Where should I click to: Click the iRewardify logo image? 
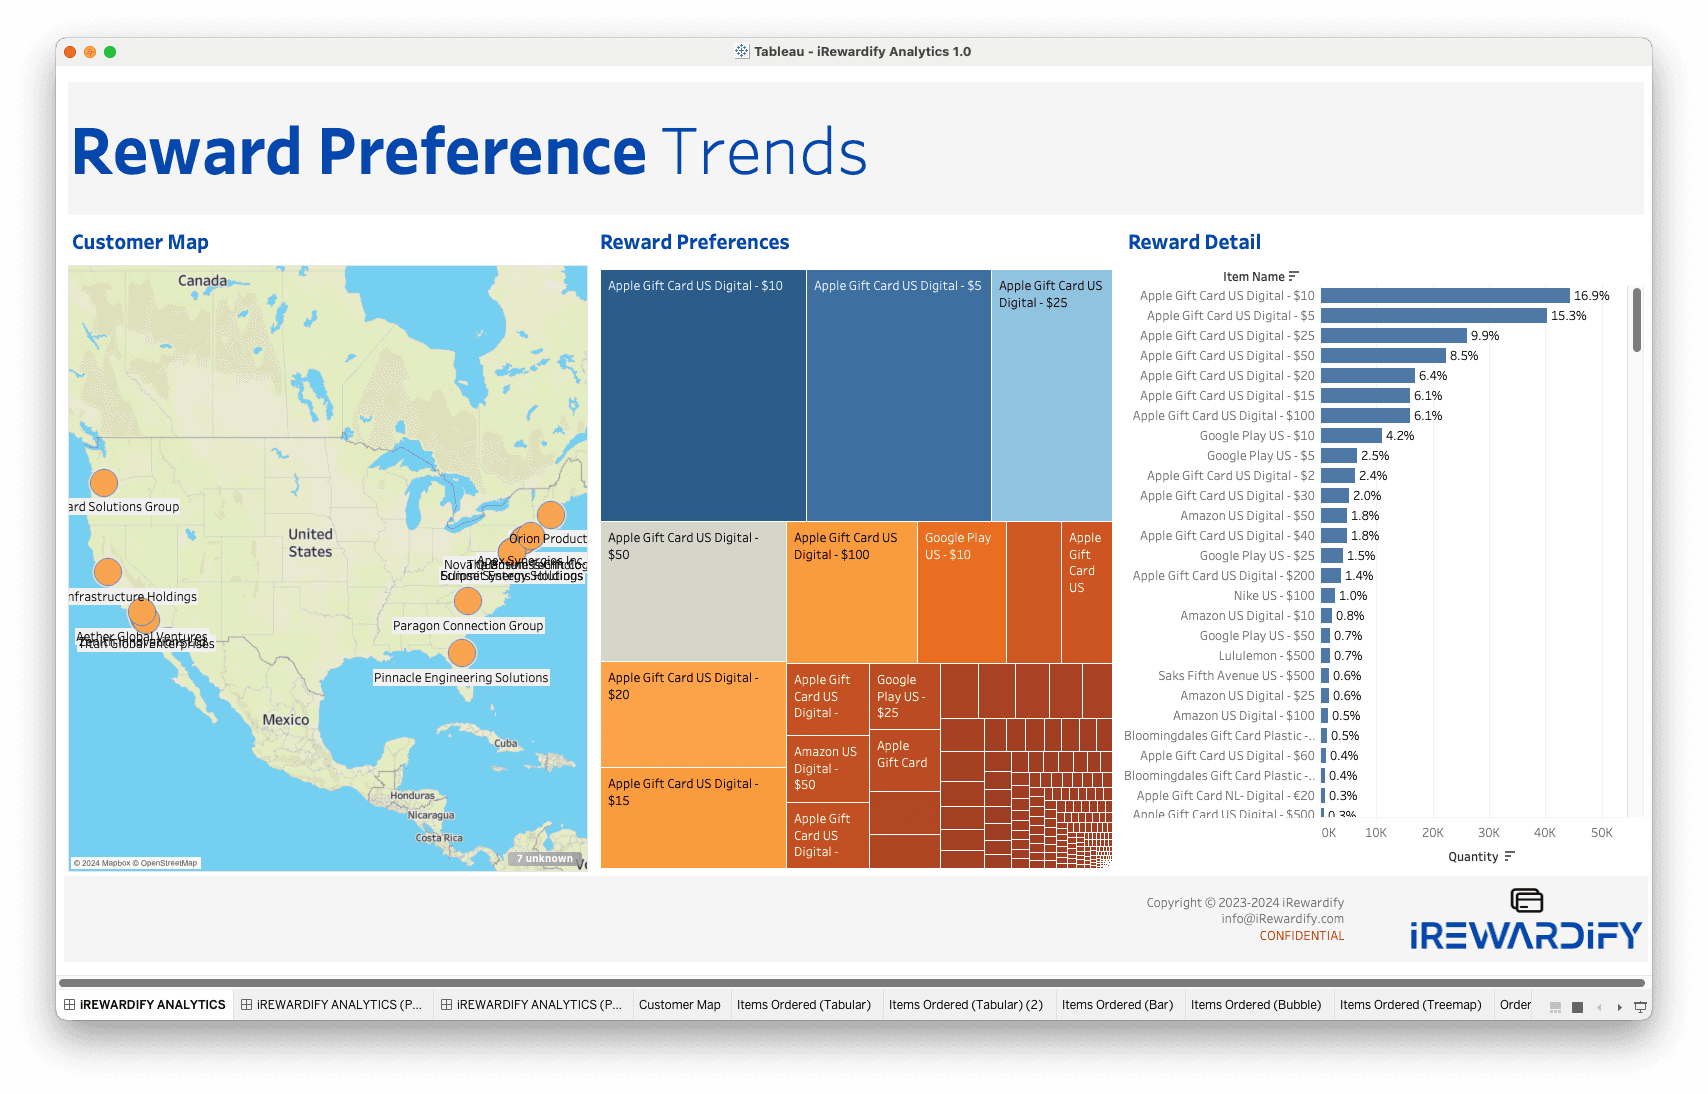[1525, 921]
